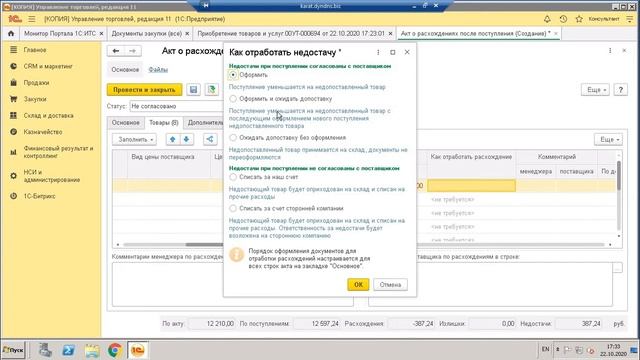
Task: Launch Chrome from the taskbar
Action: click(x=115, y=350)
